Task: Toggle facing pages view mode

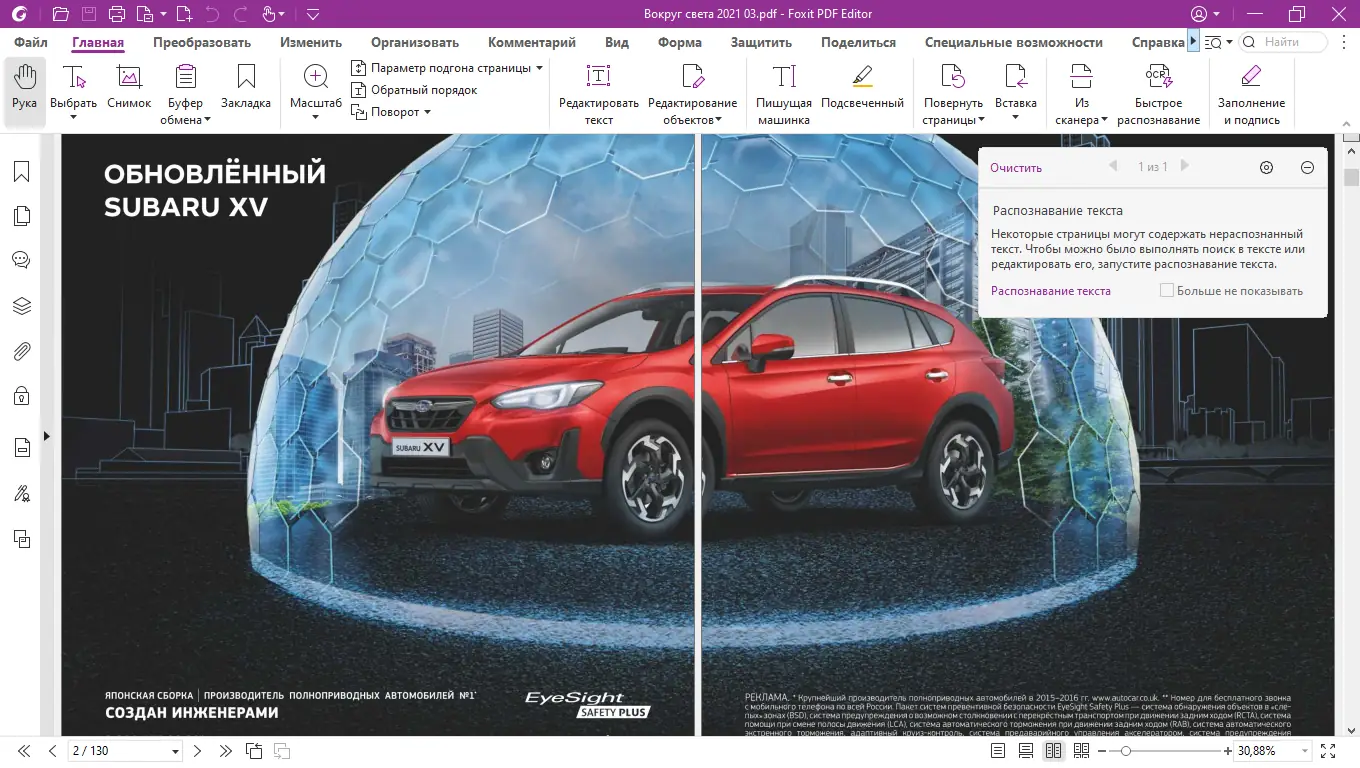Action: click(1054, 751)
